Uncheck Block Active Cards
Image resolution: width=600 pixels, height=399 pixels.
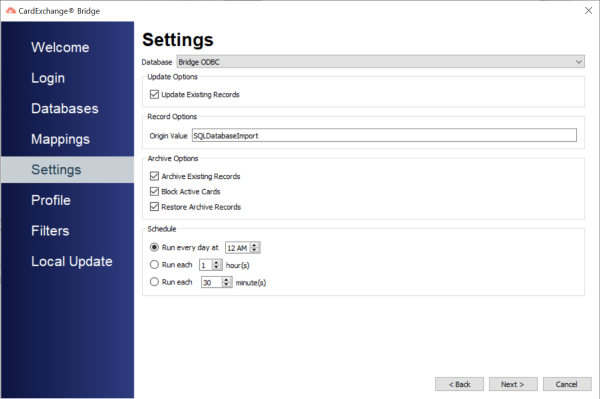pos(154,191)
